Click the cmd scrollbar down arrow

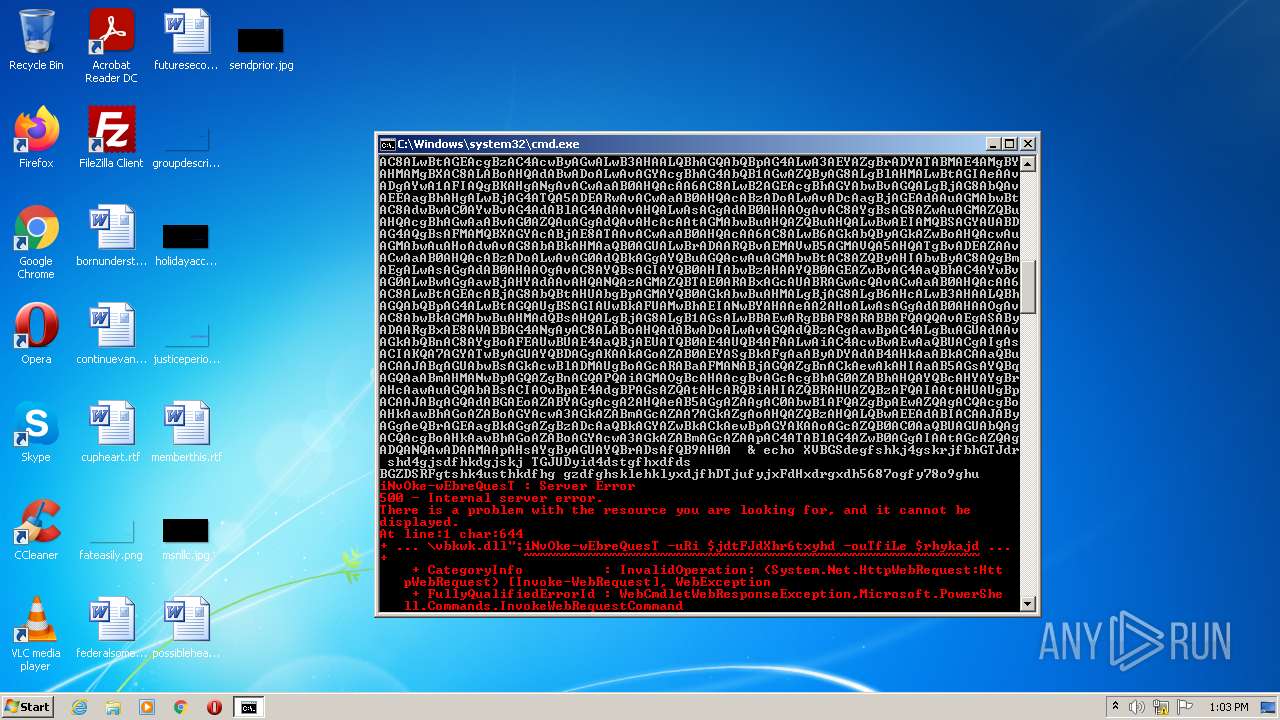click(1028, 603)
